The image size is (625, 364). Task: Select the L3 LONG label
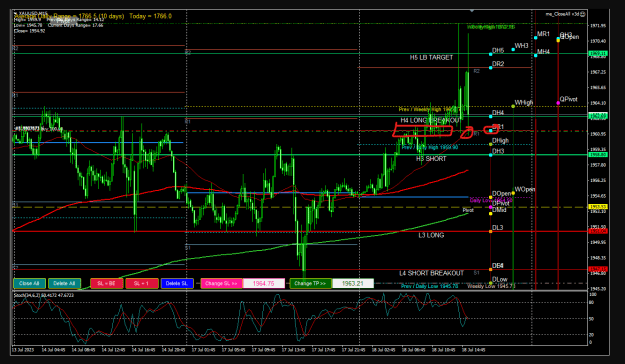point(431,235)
